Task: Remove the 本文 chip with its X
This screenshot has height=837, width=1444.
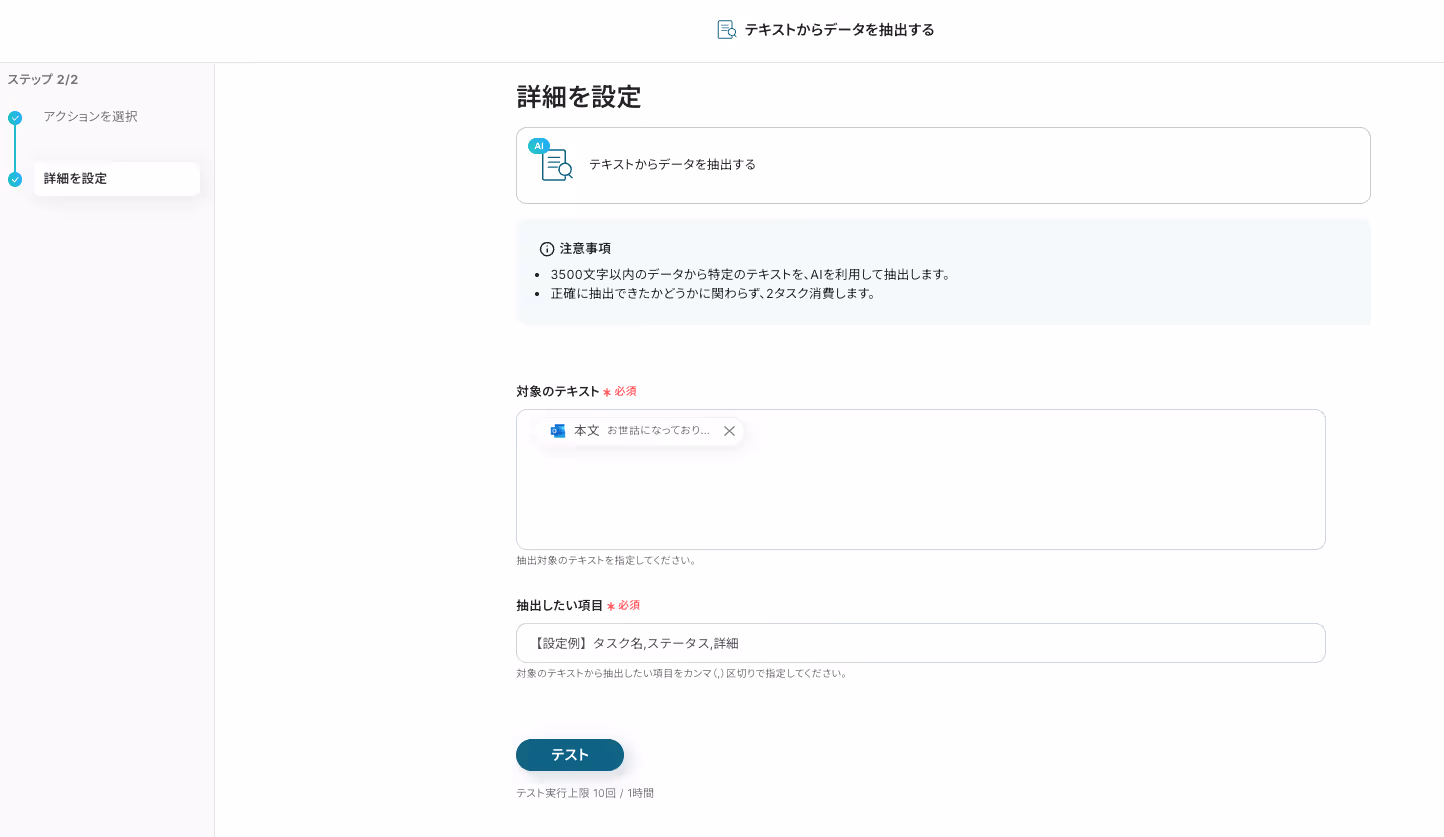Action: pyautogui.click(x=729, y=431)
